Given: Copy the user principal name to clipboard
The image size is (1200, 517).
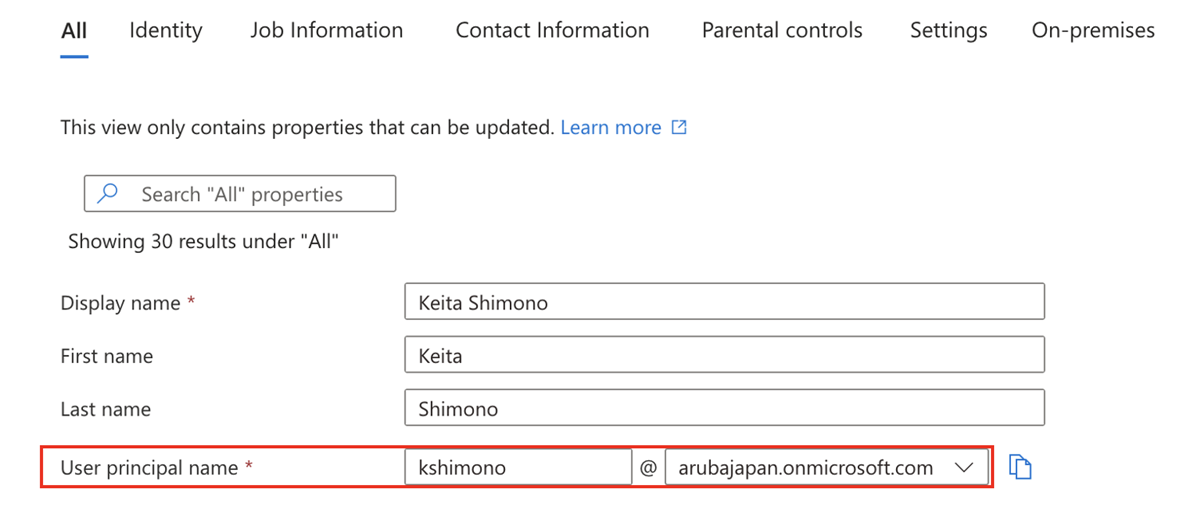Looking at the screenshot, I should click(x=1019, y=467).
